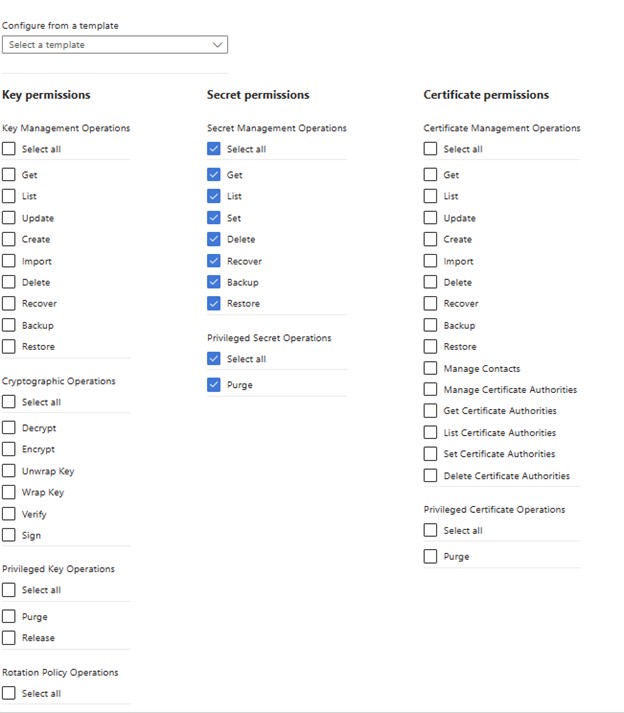Tick the Decrypt cryptographic operation

[9, 428]
